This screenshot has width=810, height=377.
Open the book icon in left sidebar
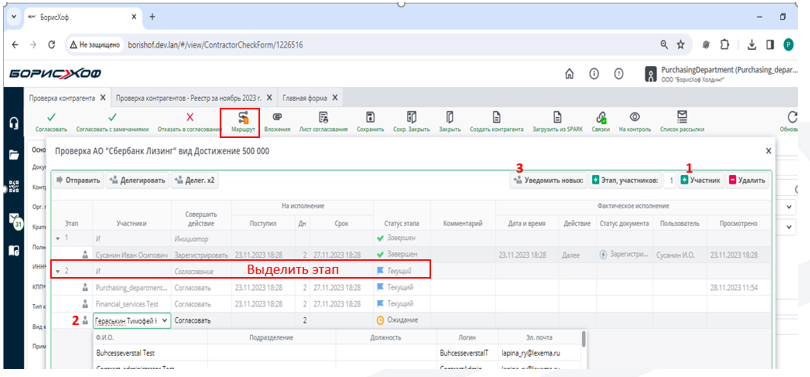point(14,250)
